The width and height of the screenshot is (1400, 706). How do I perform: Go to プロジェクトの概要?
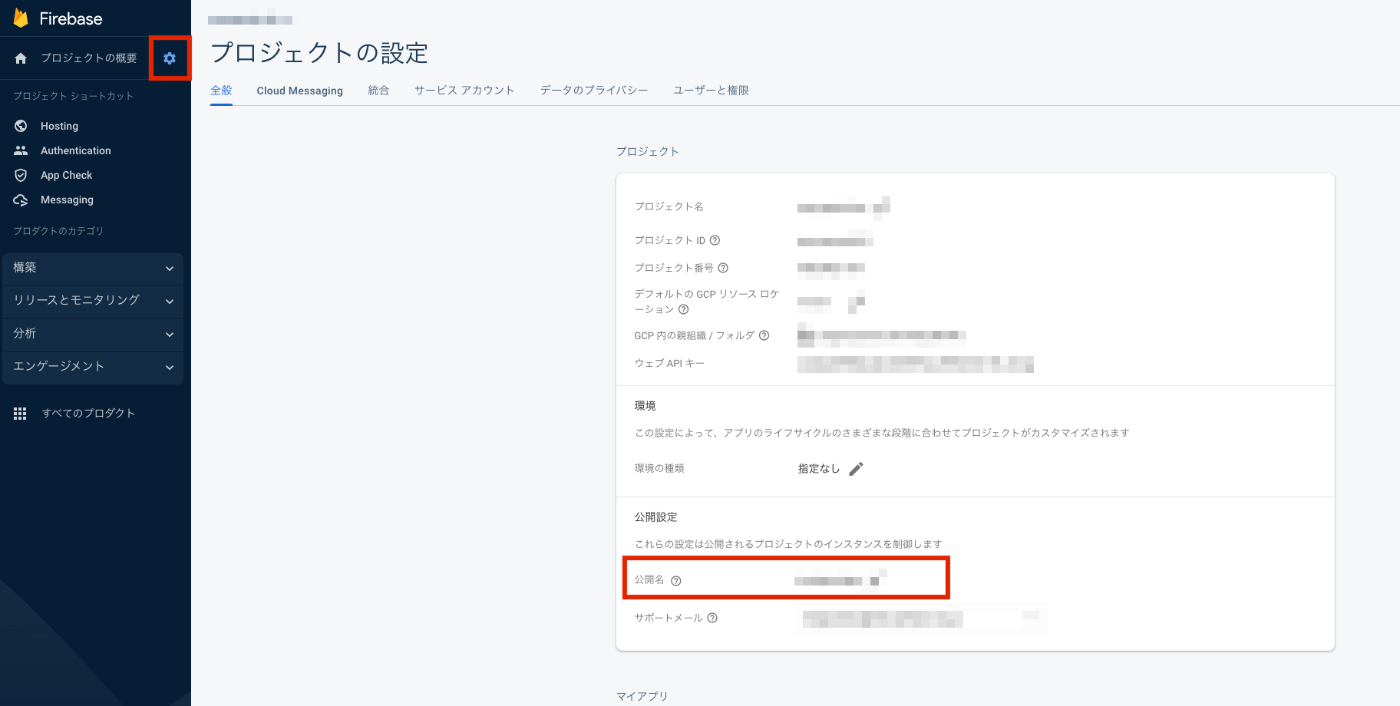pos(89,59)
